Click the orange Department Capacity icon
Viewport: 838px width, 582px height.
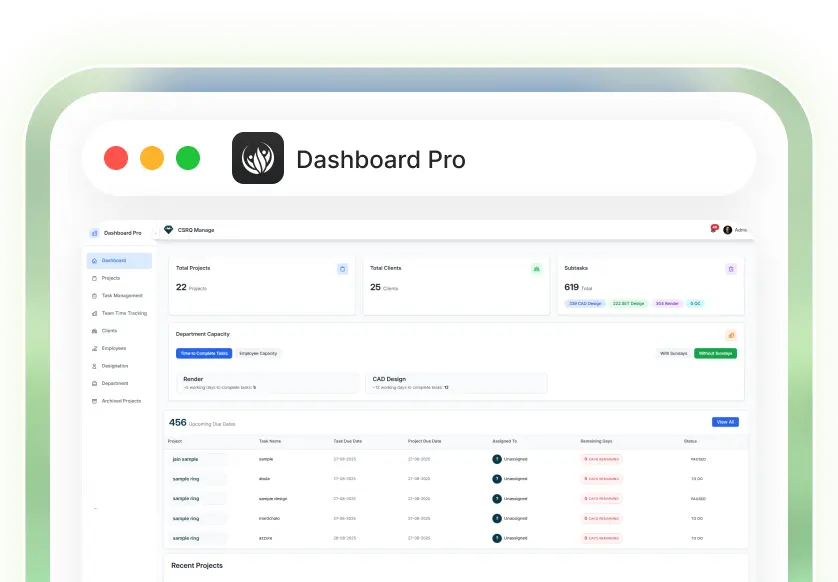[x=730, y=335]
